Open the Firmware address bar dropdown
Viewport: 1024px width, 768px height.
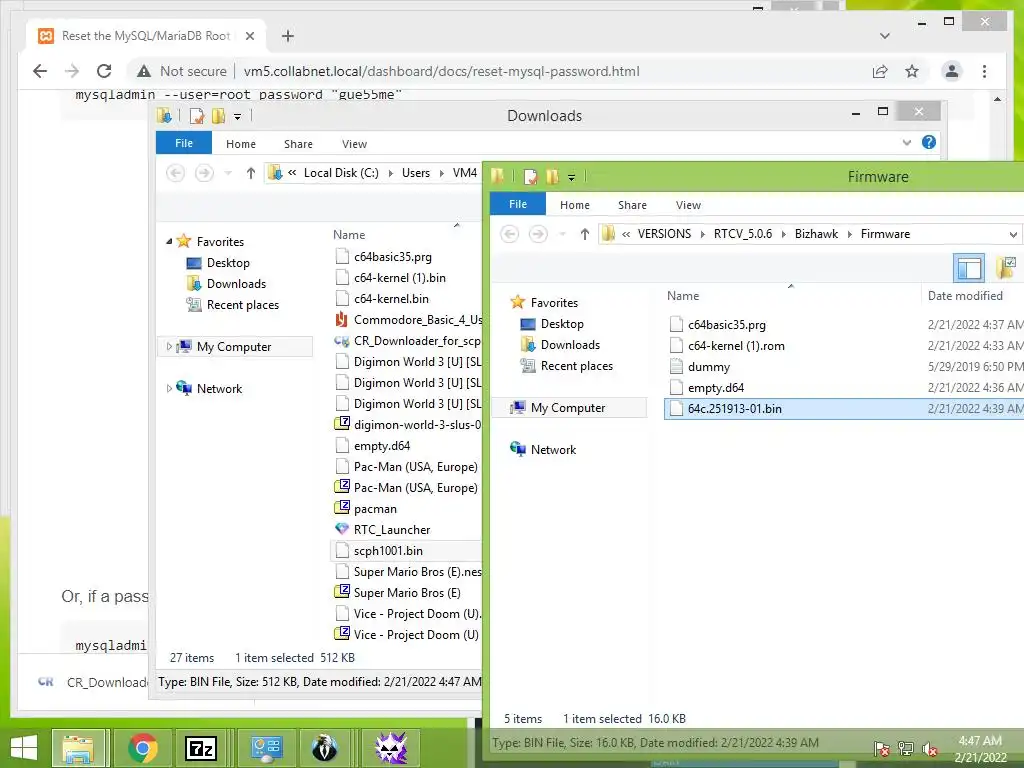pyautogui.click(x=1013, y=234)
